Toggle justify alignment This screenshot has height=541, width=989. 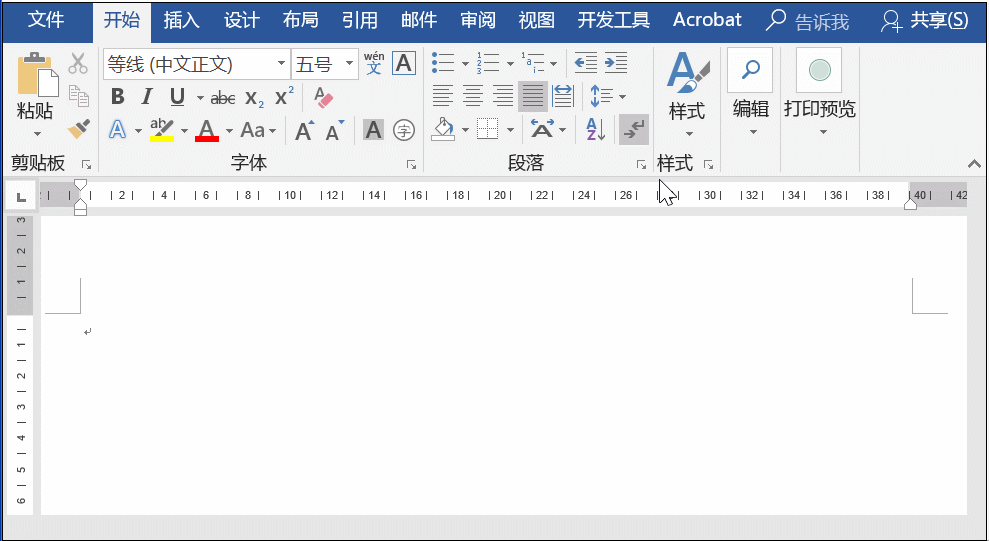pyautogui.click(x=532, y=96)
